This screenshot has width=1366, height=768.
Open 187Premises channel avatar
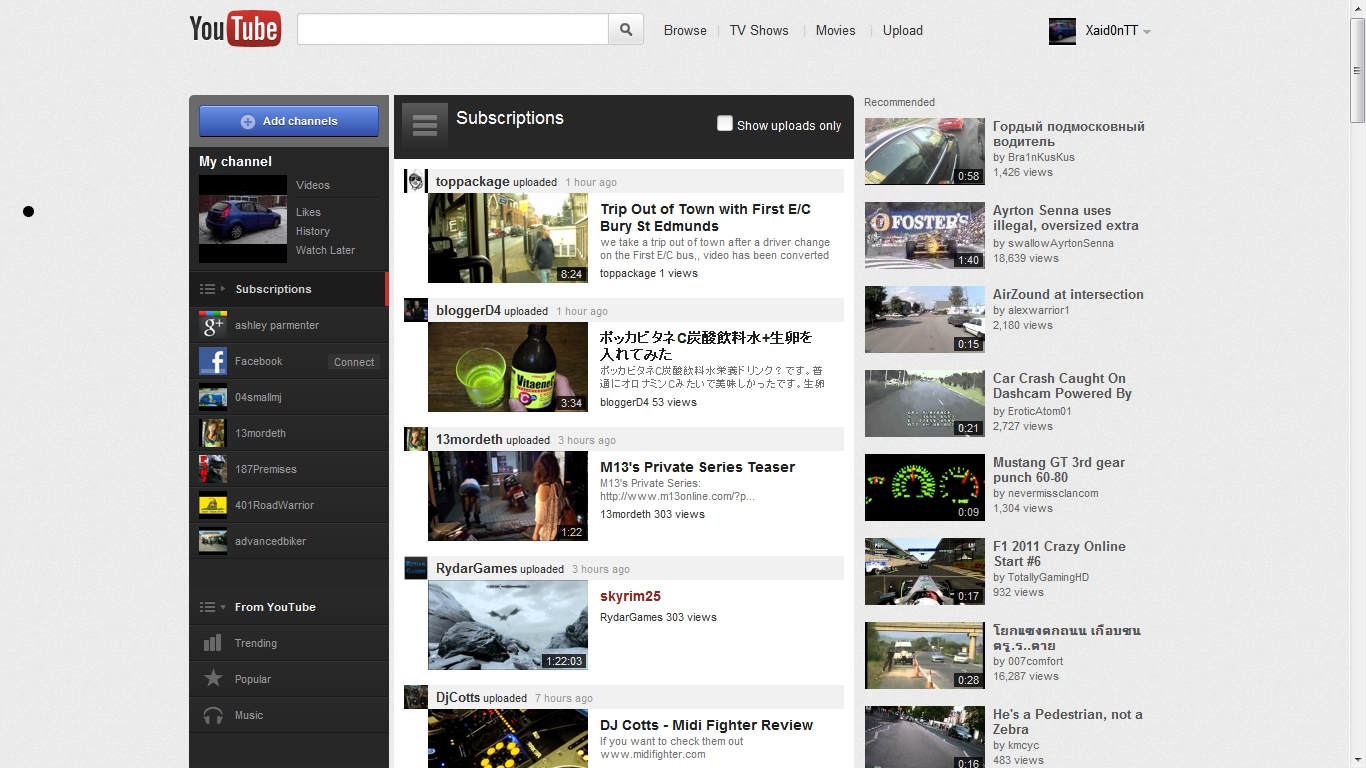(x=213, y=469)
